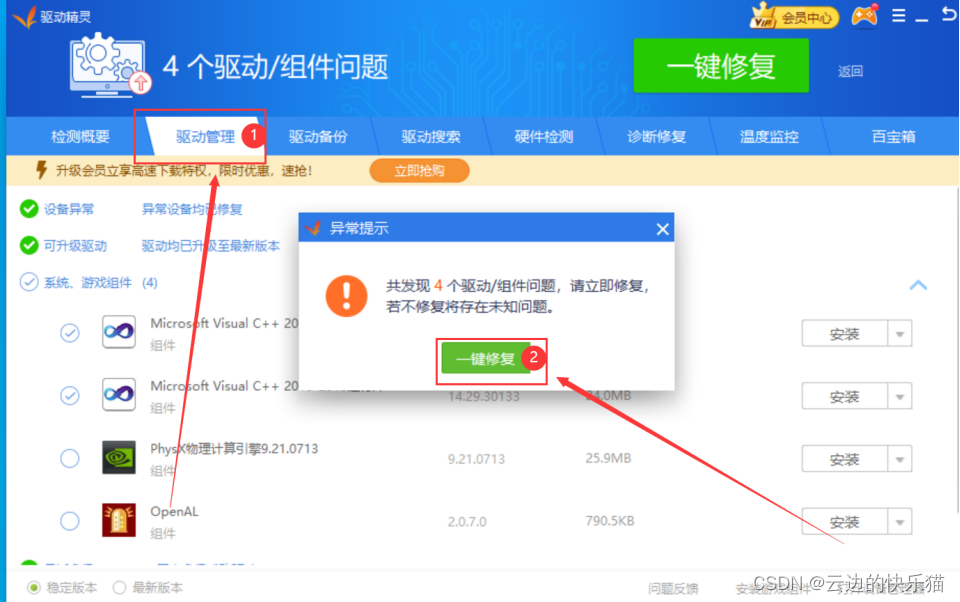This screenshot has width=960, height=602.
Task: Switch to the 硬件检测 tab
Action: tap(544, 137)
